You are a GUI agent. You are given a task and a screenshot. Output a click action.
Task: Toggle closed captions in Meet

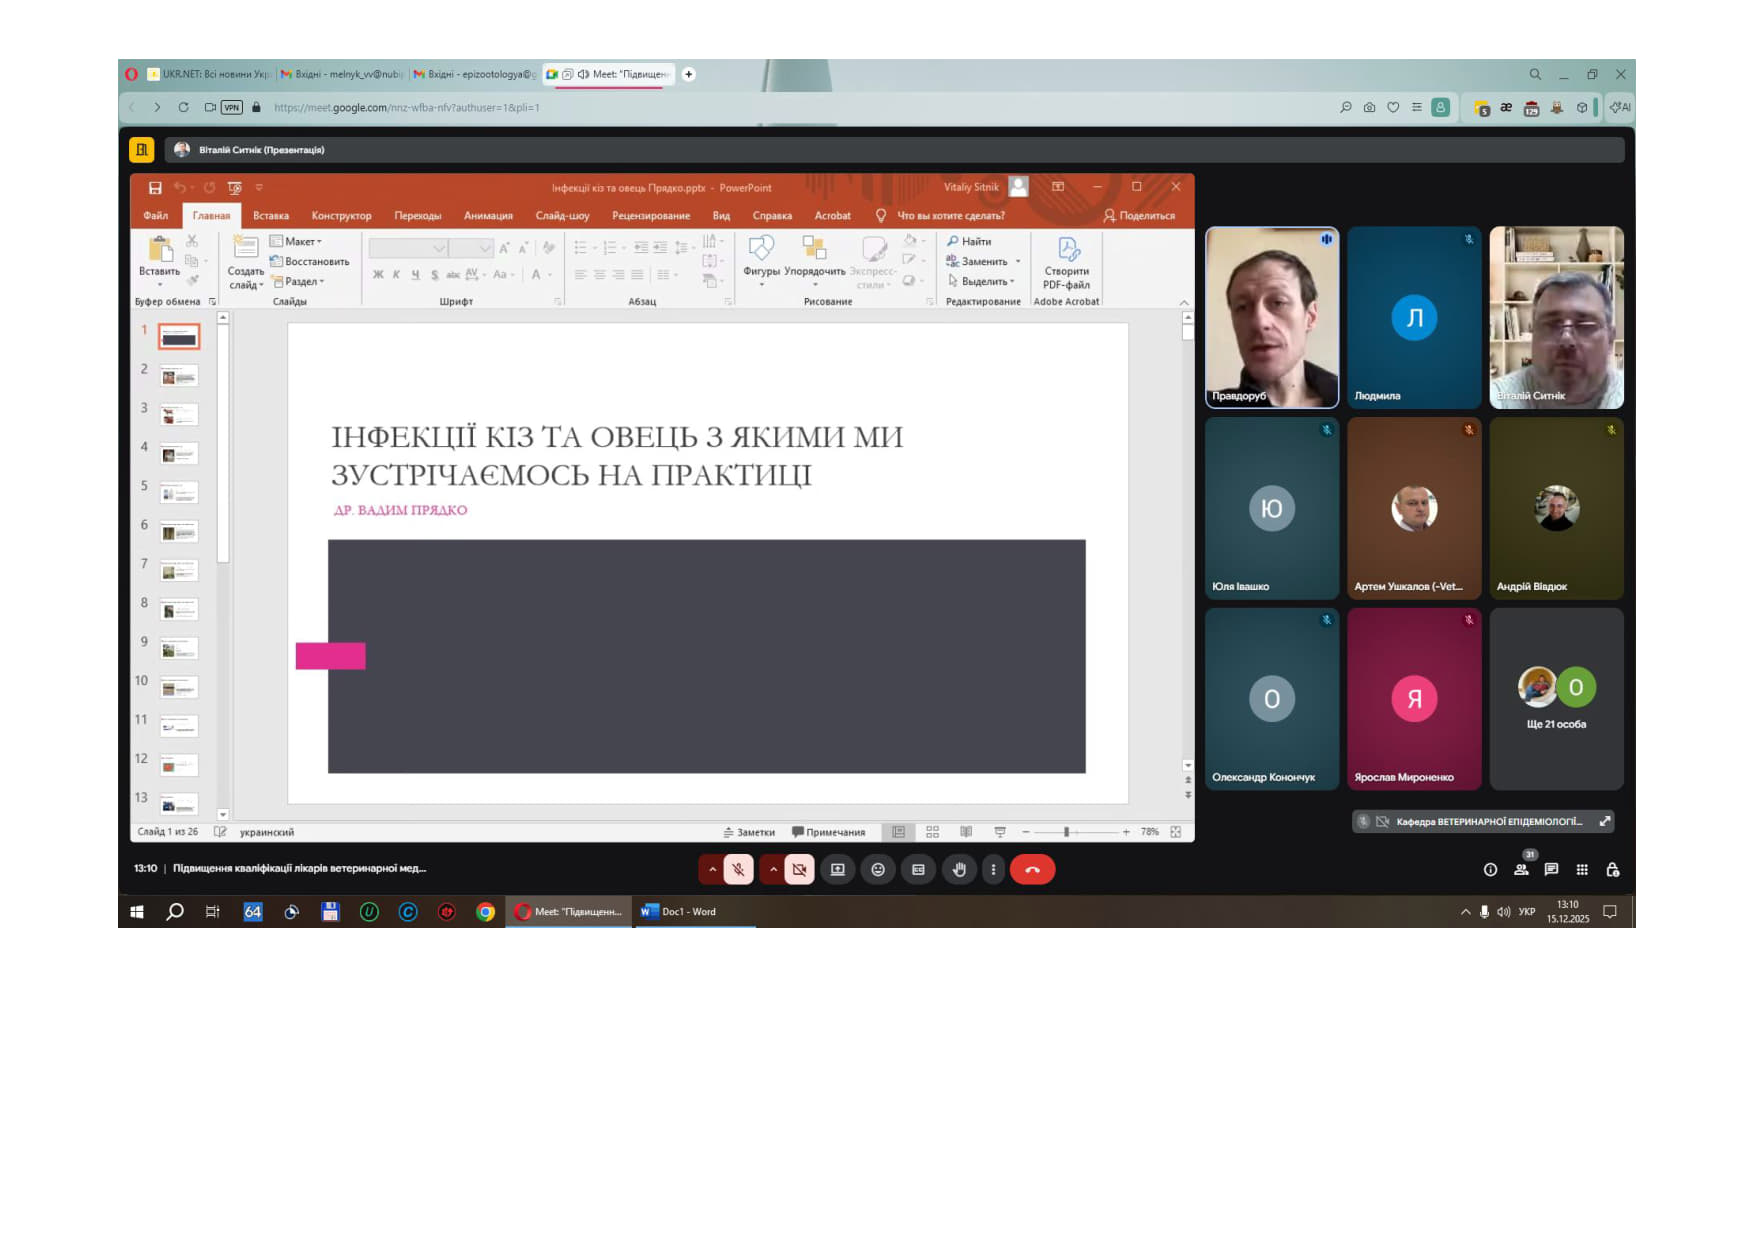click(918, 870)
